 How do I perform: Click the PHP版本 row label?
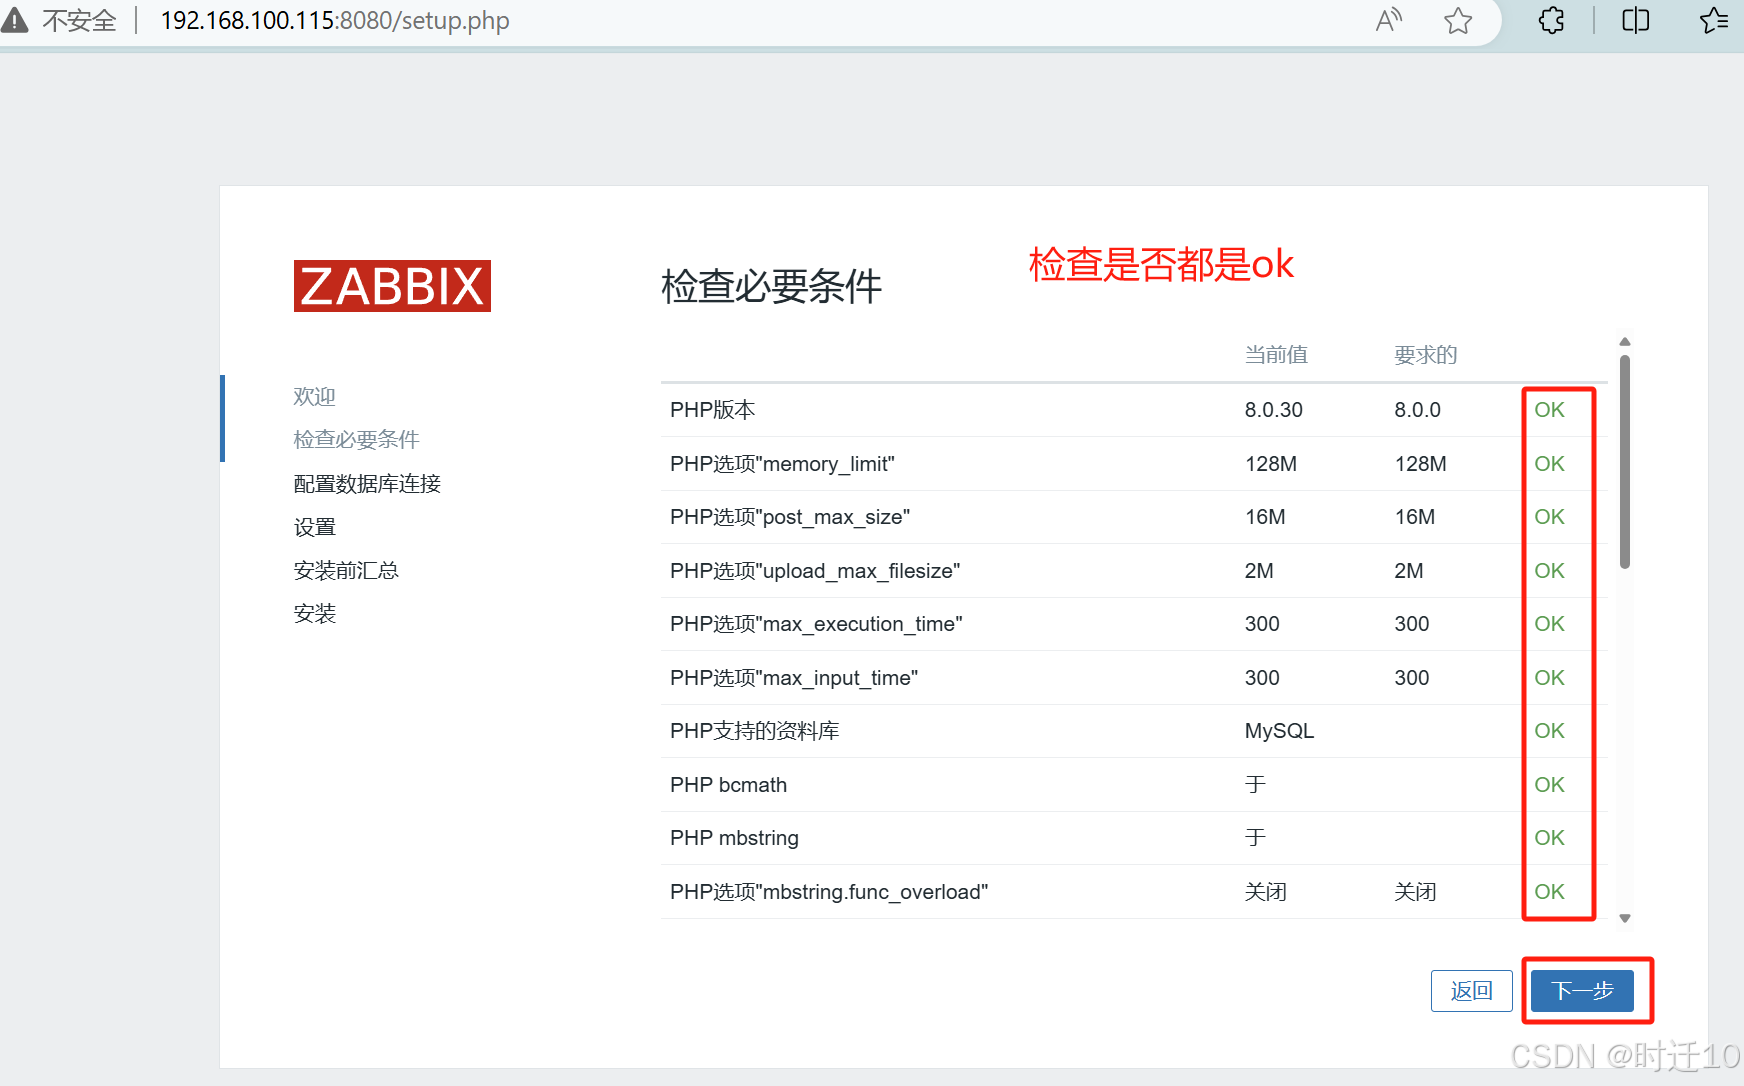pyautogui.click(x=712, y=410)
